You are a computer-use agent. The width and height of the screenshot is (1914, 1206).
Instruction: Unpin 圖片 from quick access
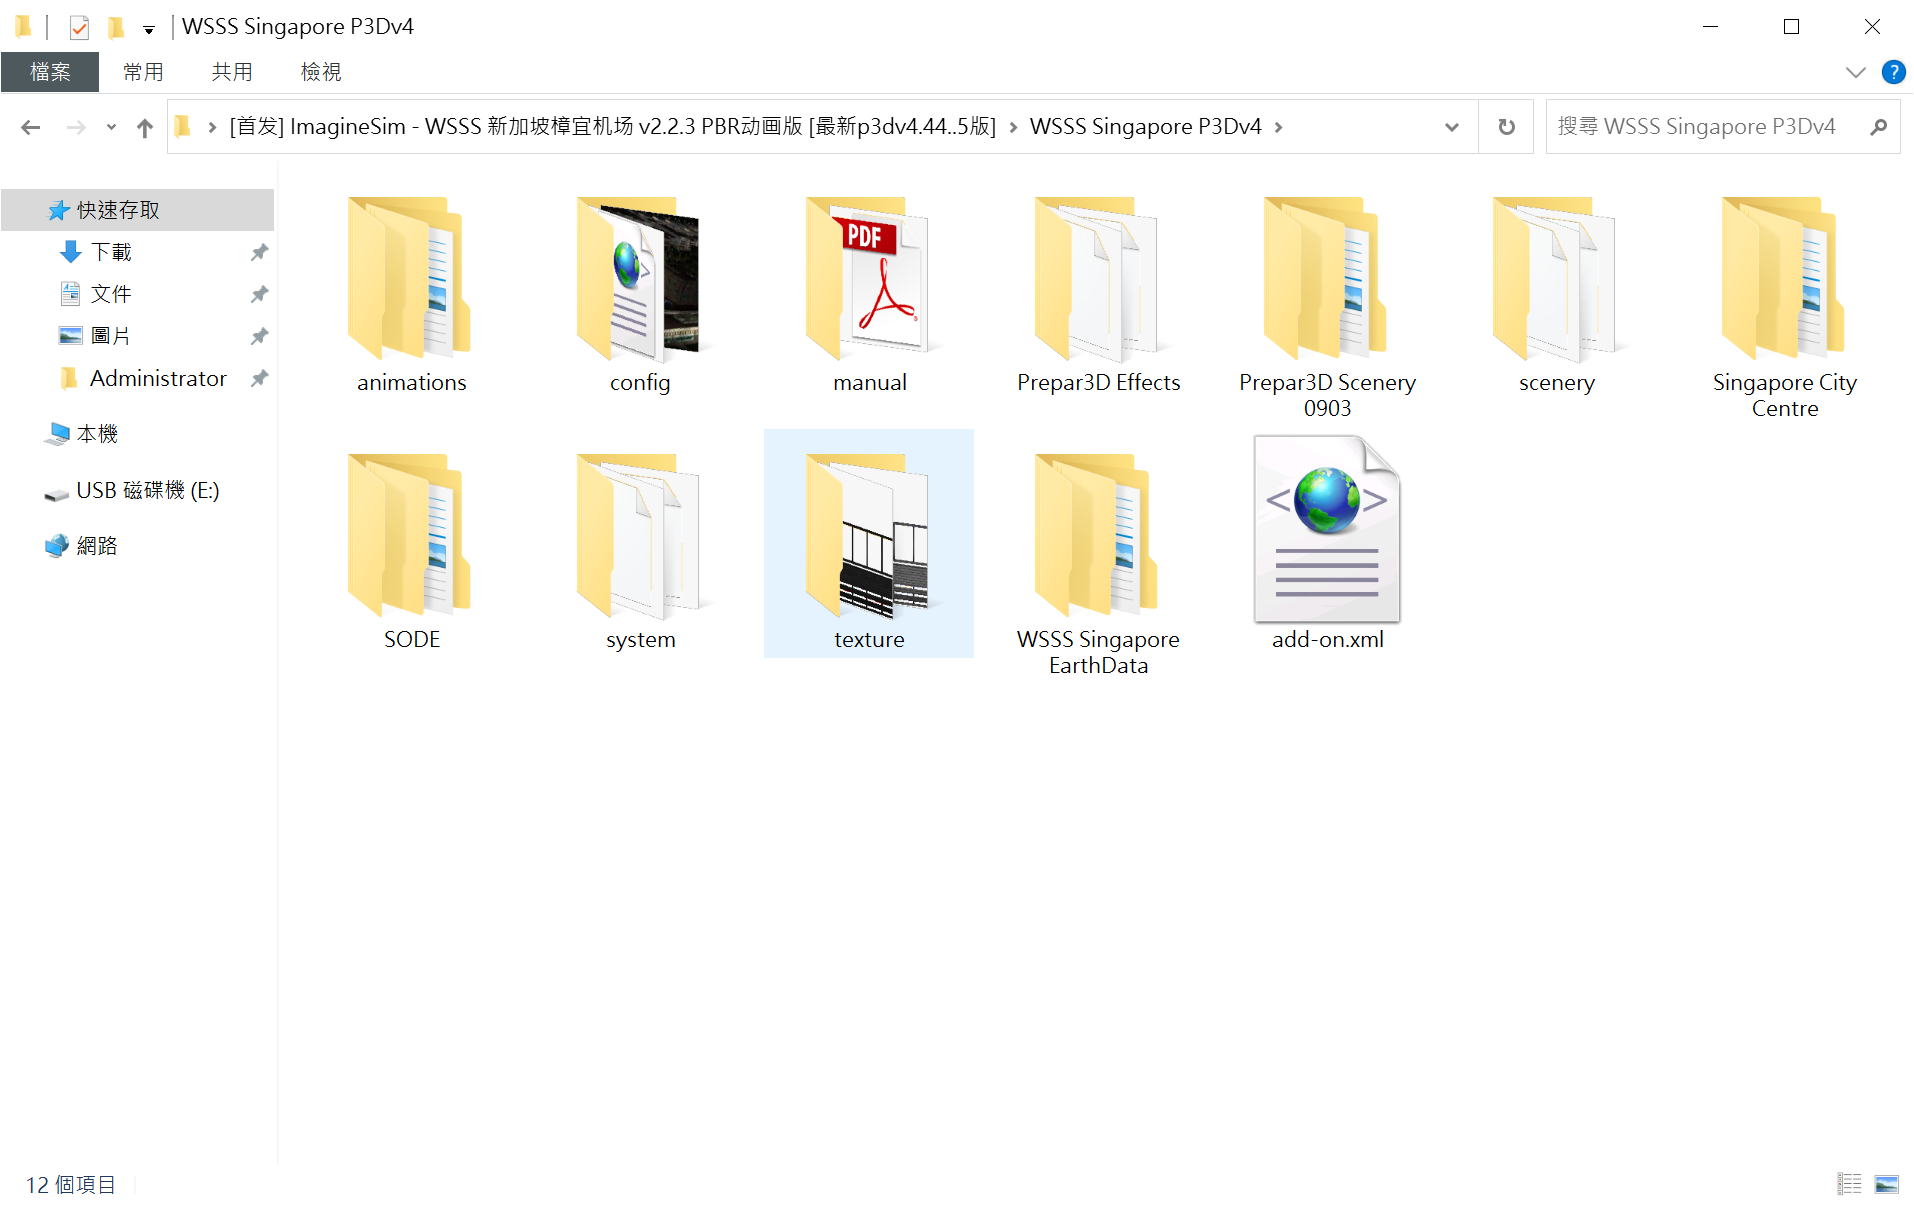point(259,336)
